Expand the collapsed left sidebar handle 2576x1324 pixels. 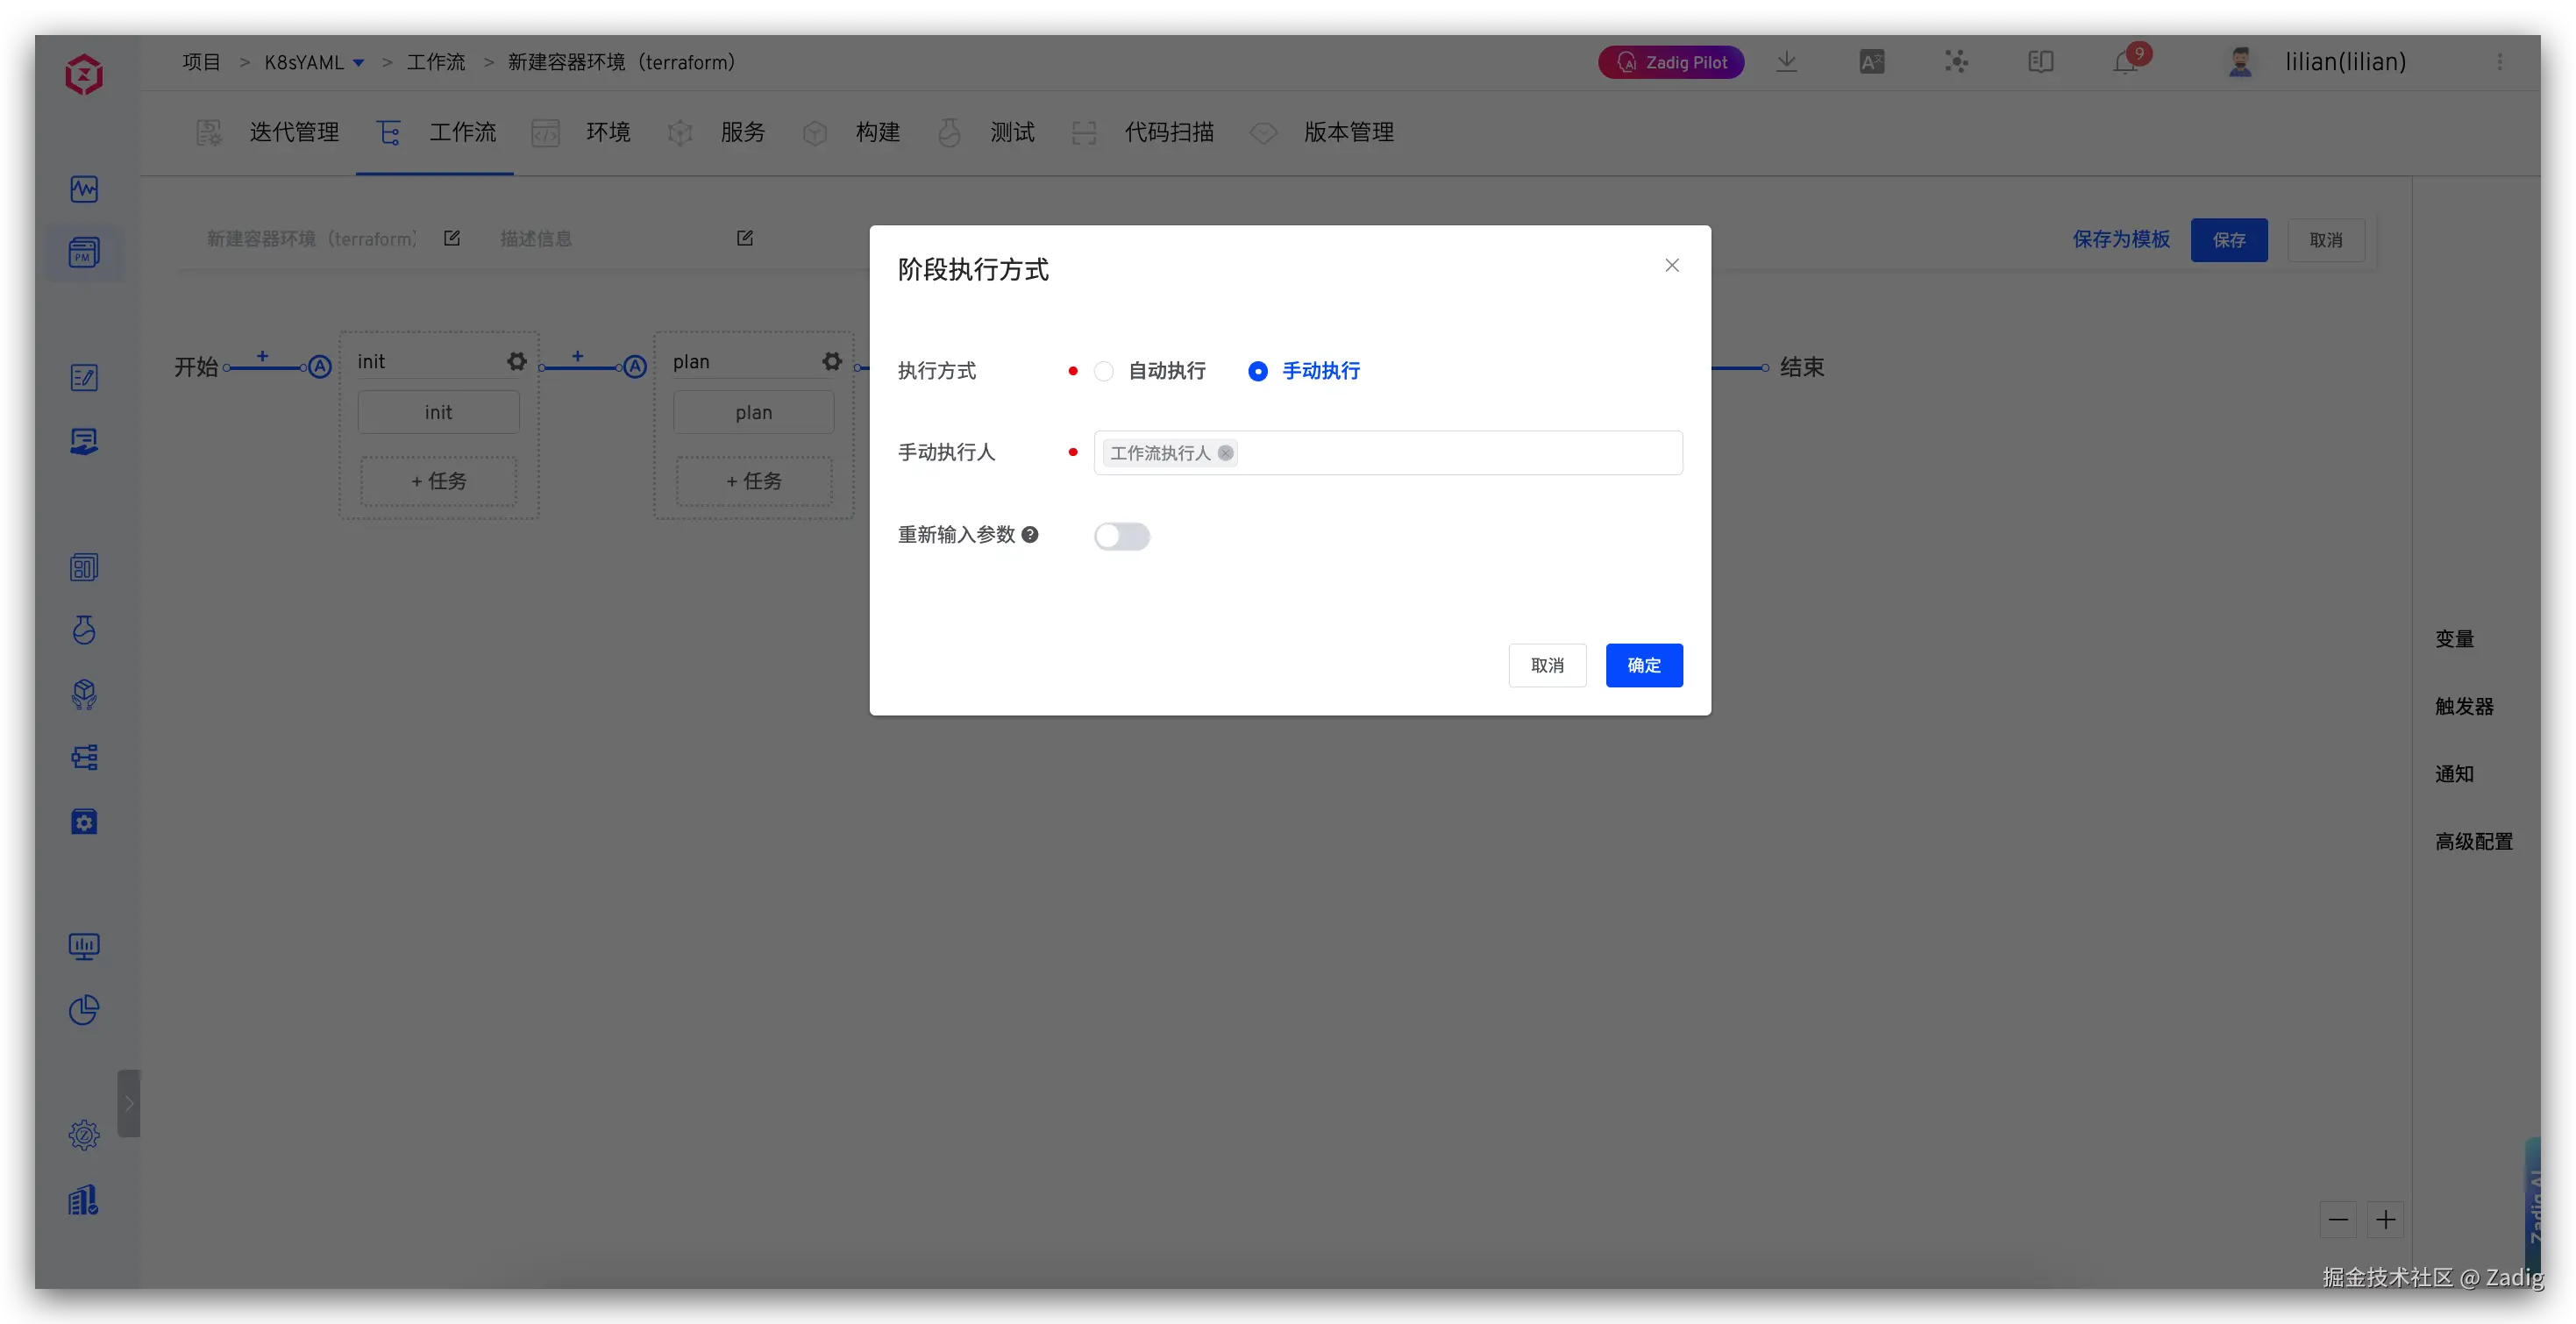(128, 1103)
